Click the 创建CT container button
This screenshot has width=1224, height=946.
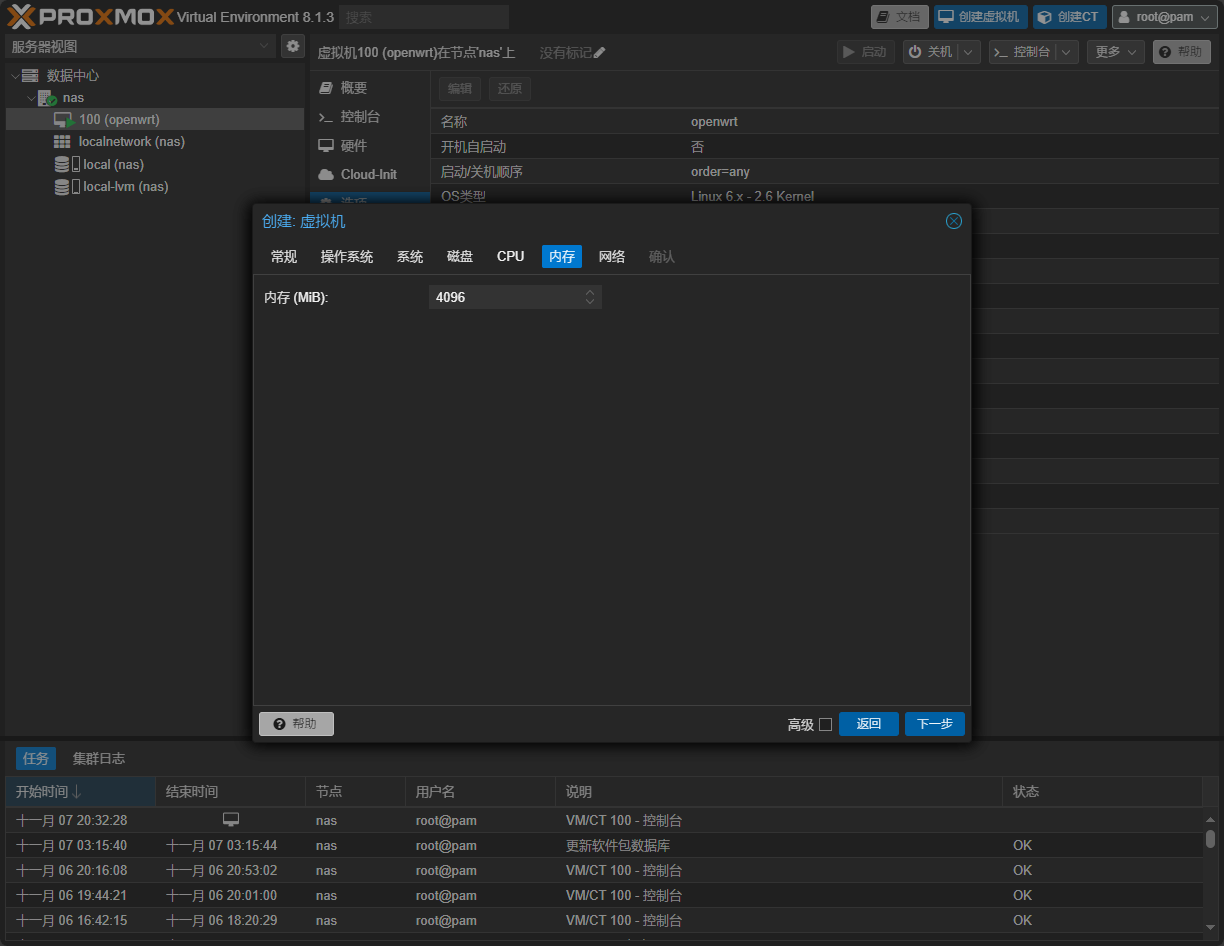click(1069, 17)
